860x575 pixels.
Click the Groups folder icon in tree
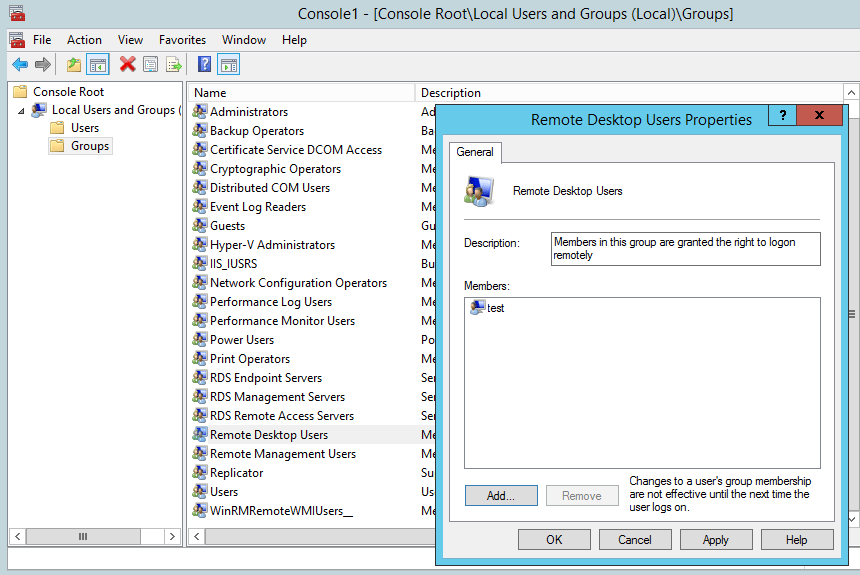(x=57, y=146)
